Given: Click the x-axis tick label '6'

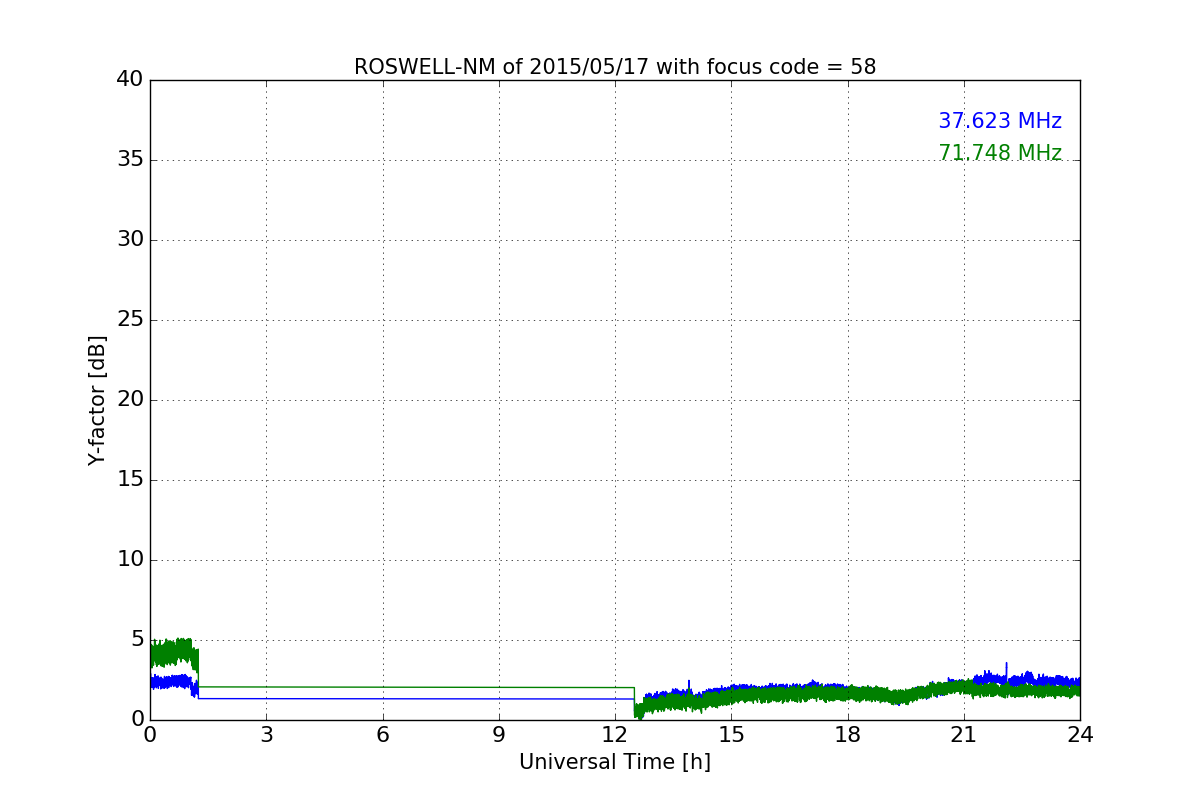Looking at the screenshot, I should (x=382, y=734).
